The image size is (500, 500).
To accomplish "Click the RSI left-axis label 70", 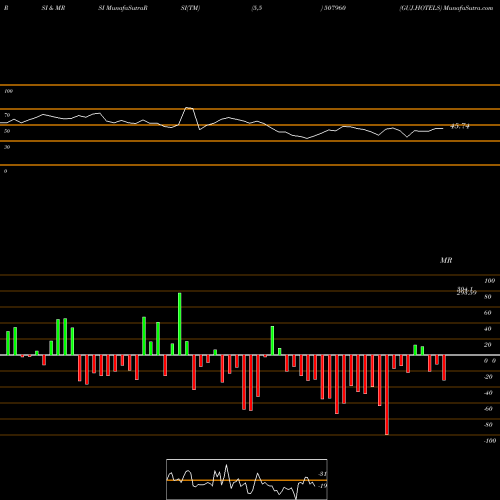I will [x=7, y=115].
